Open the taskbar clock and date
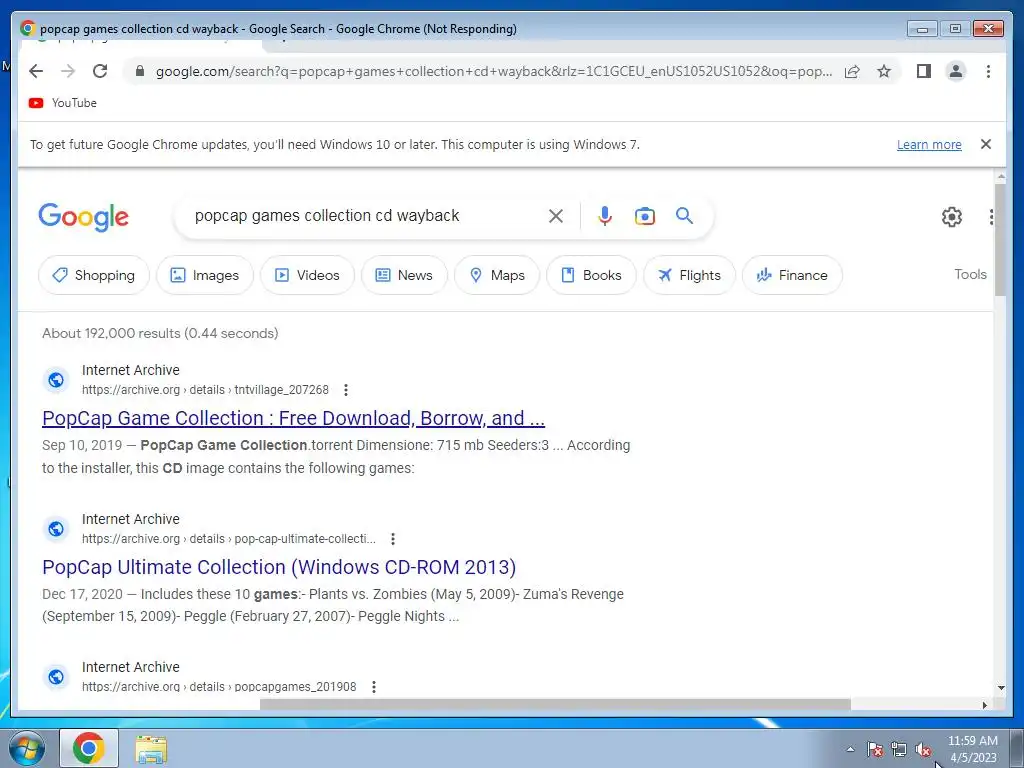 [972, 749]
